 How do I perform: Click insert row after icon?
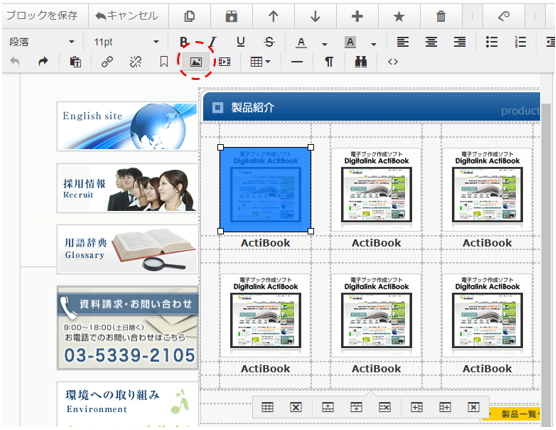click(x=356, y=407)
